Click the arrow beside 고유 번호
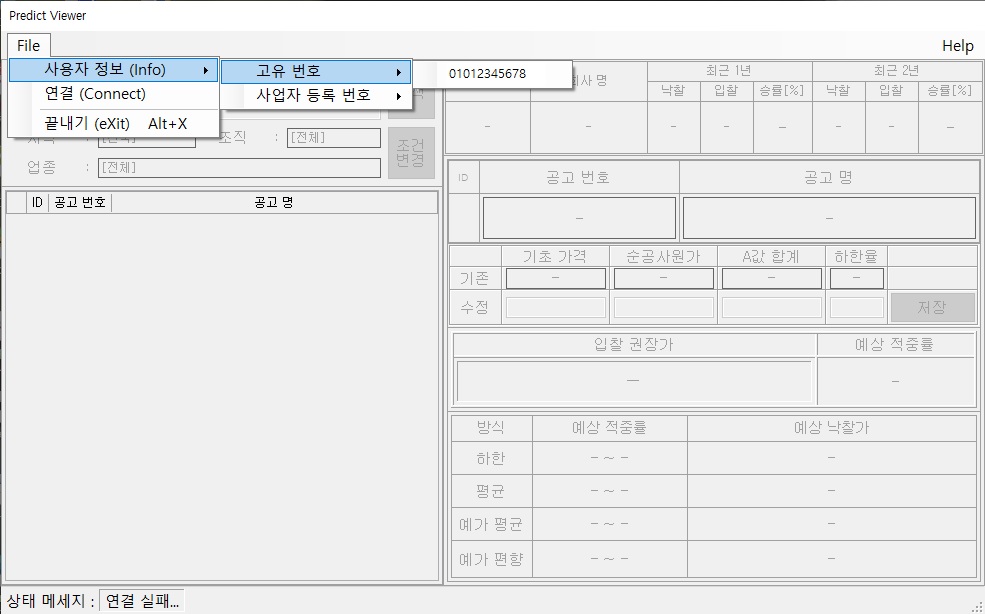985x614 pixels. tap(398, 72)
